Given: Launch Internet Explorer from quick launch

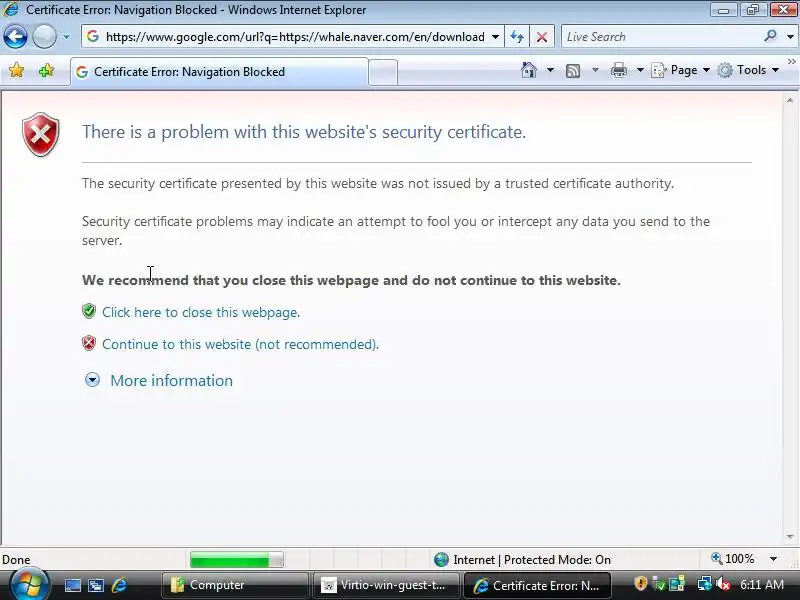Looking at the screenshot, I should (x=119, y=585).
